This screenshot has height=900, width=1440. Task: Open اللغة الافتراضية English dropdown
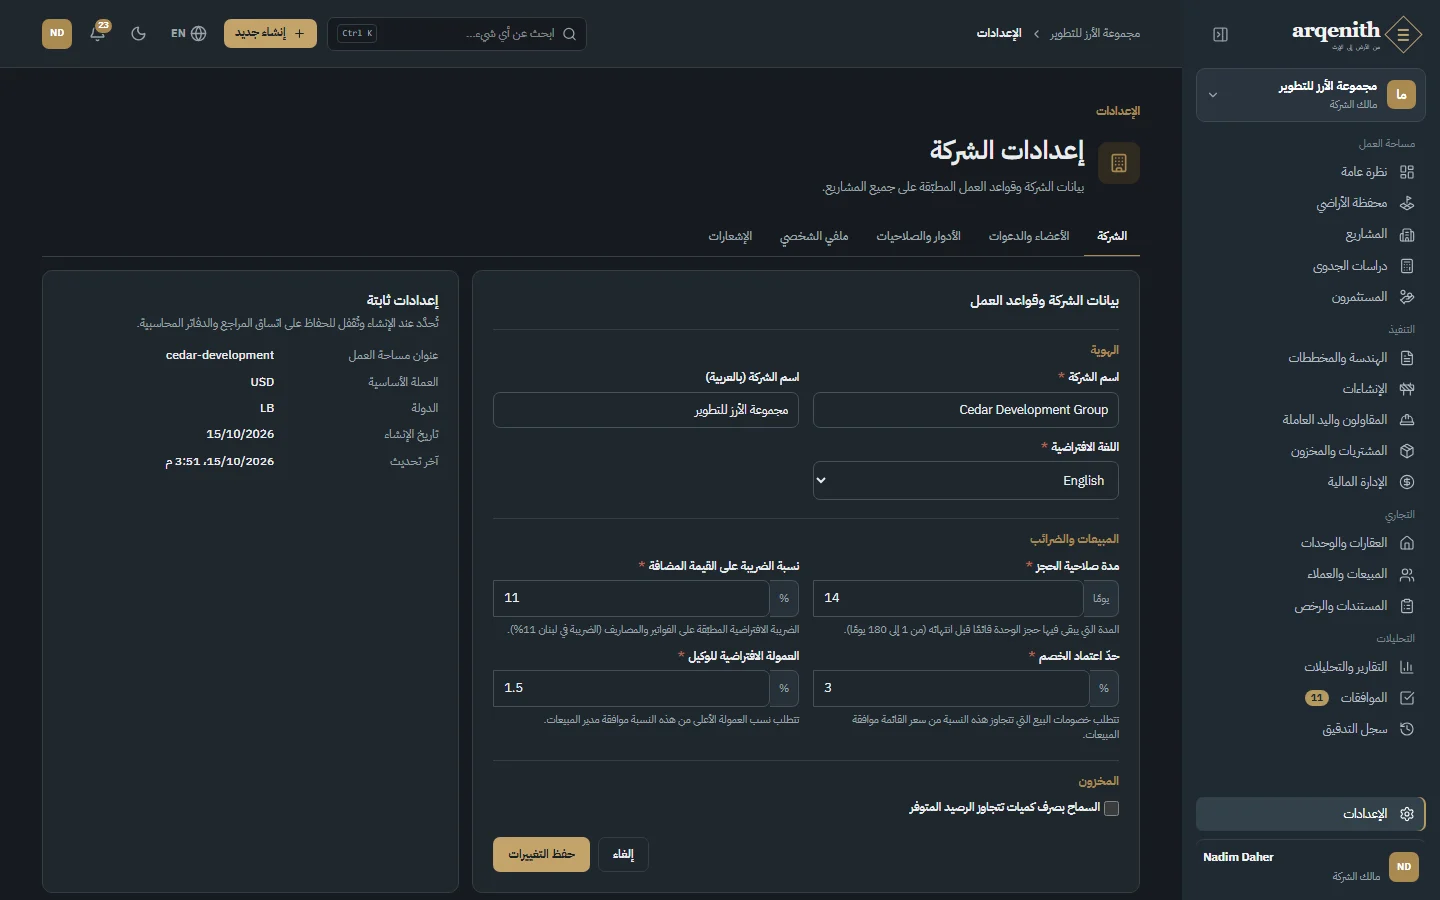tap(966, 481)
